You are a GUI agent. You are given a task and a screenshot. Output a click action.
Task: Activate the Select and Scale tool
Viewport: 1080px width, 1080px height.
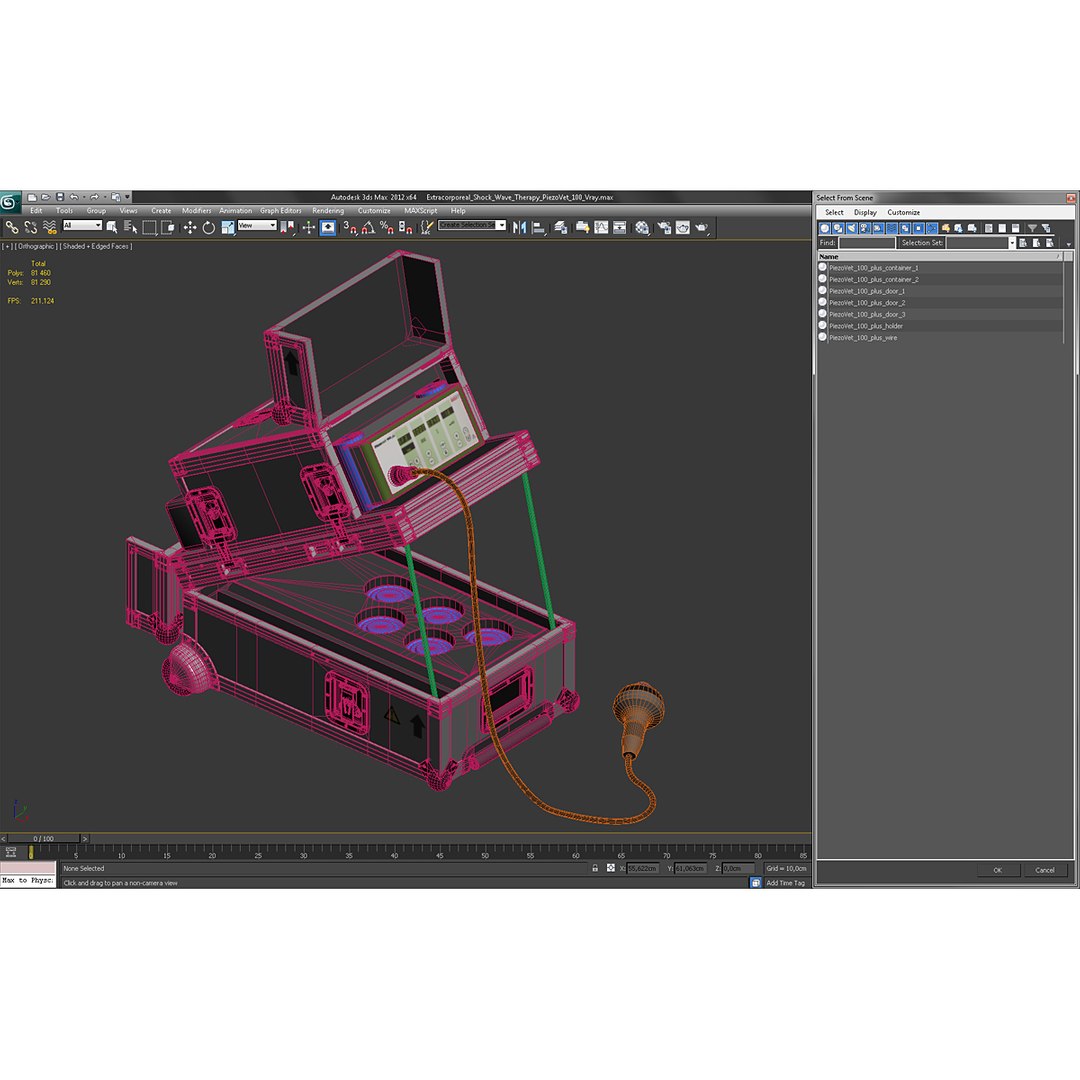pos(227,227)
